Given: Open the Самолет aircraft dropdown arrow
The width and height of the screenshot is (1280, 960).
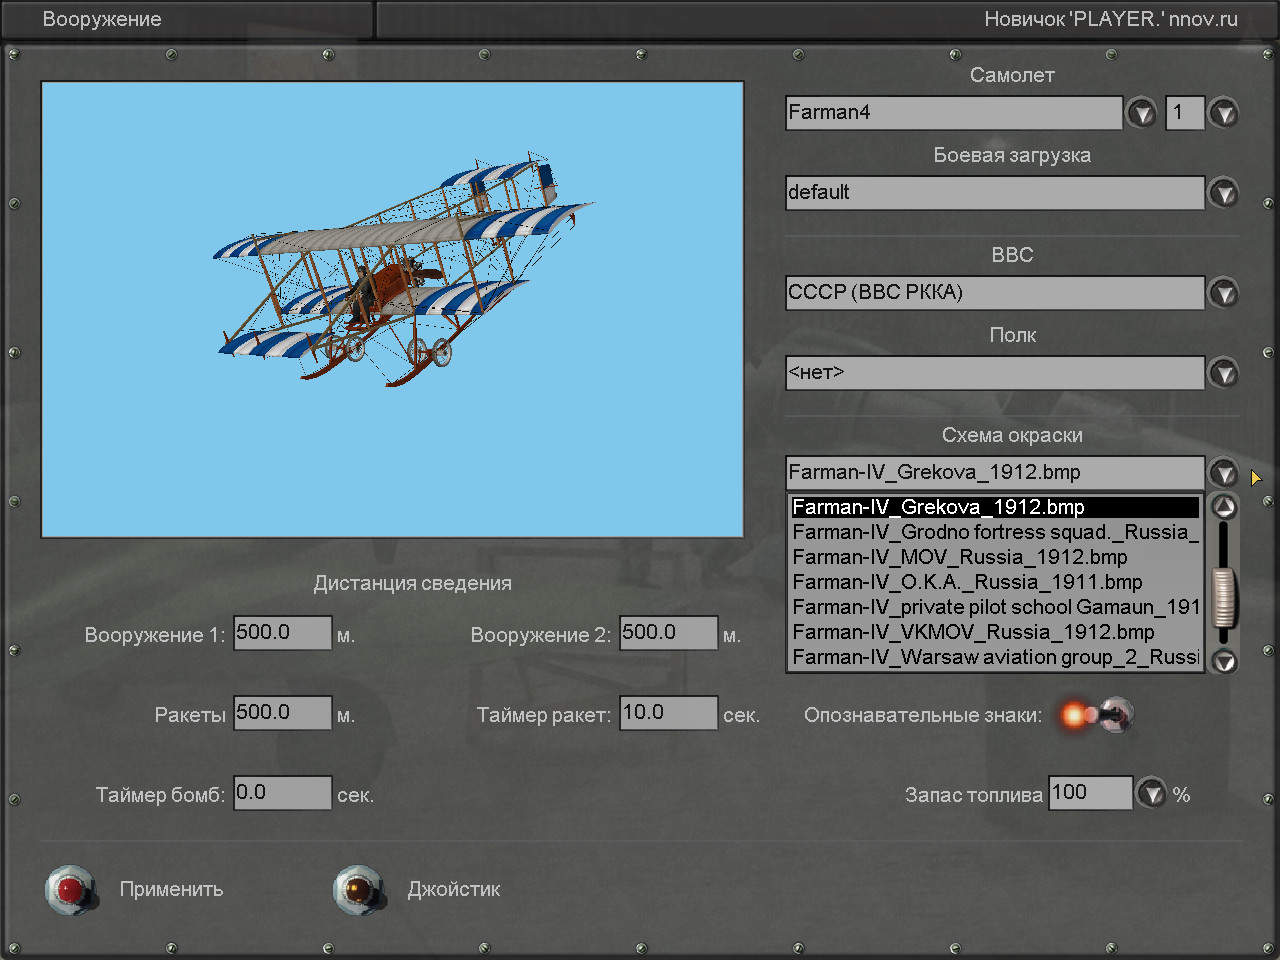Looking at the screenshot, I should (x=1142, y=113).
